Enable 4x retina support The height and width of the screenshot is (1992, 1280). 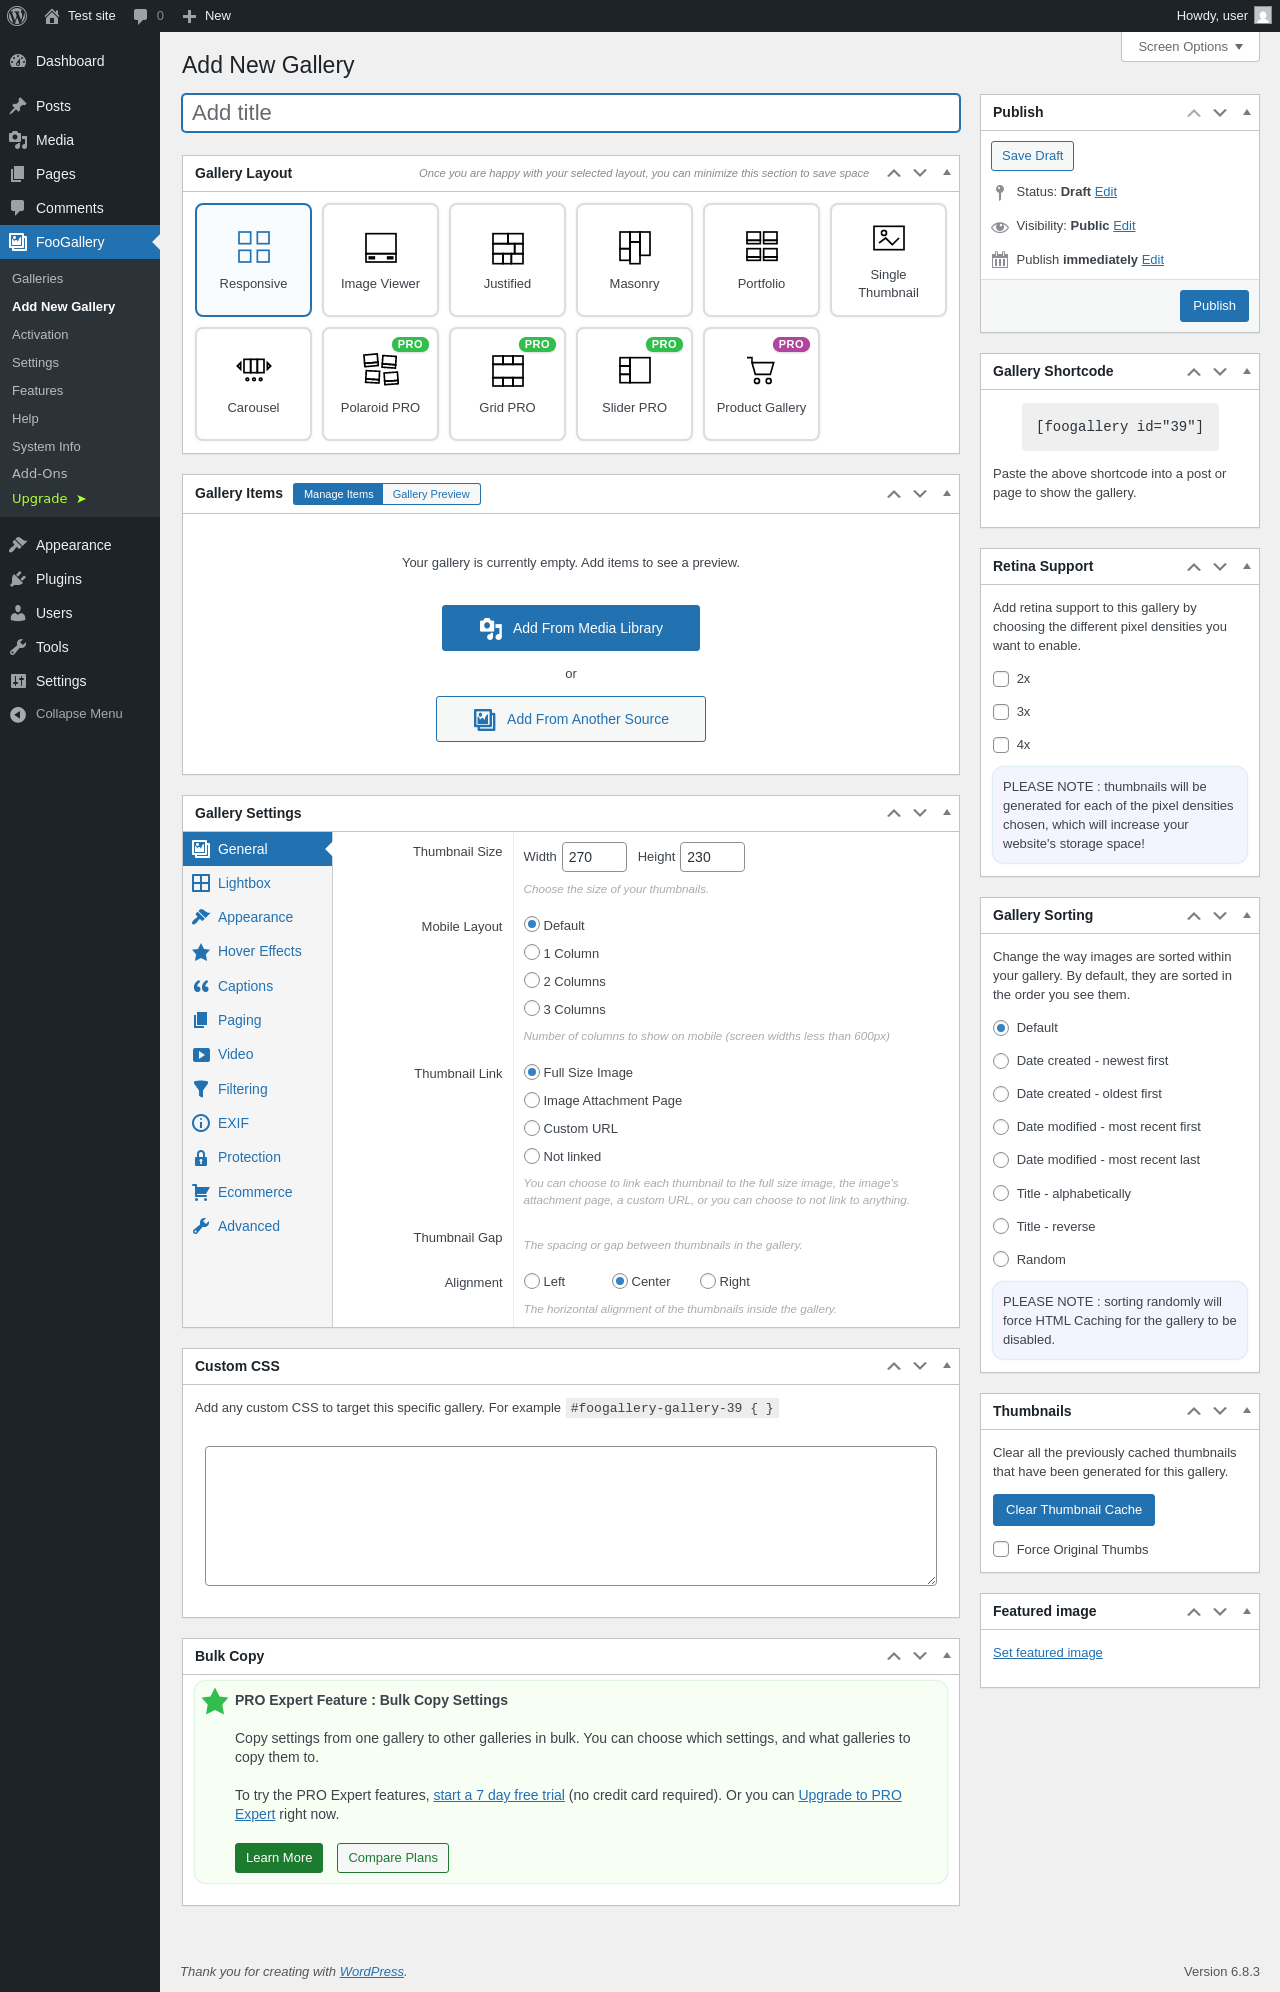[x=1001, y=745]
